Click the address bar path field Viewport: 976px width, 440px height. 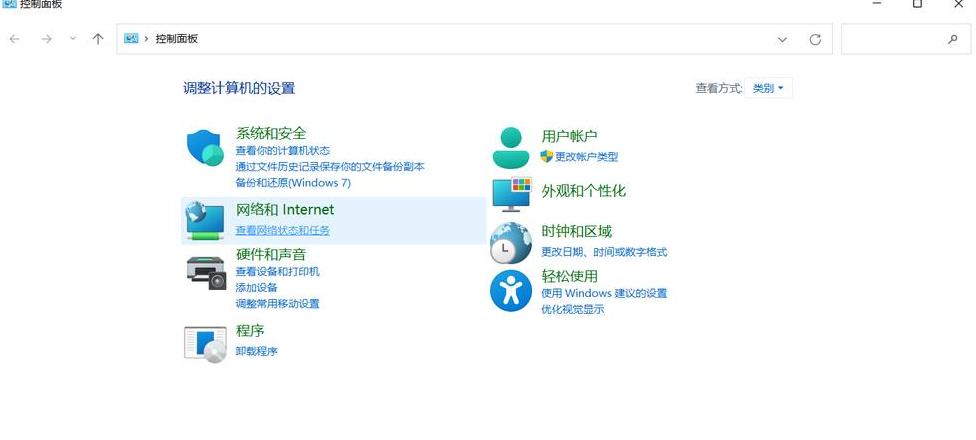474,39
